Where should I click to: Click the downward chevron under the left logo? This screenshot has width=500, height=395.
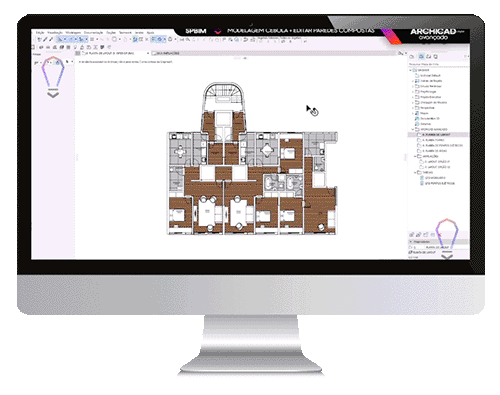(x=53, y=95)
